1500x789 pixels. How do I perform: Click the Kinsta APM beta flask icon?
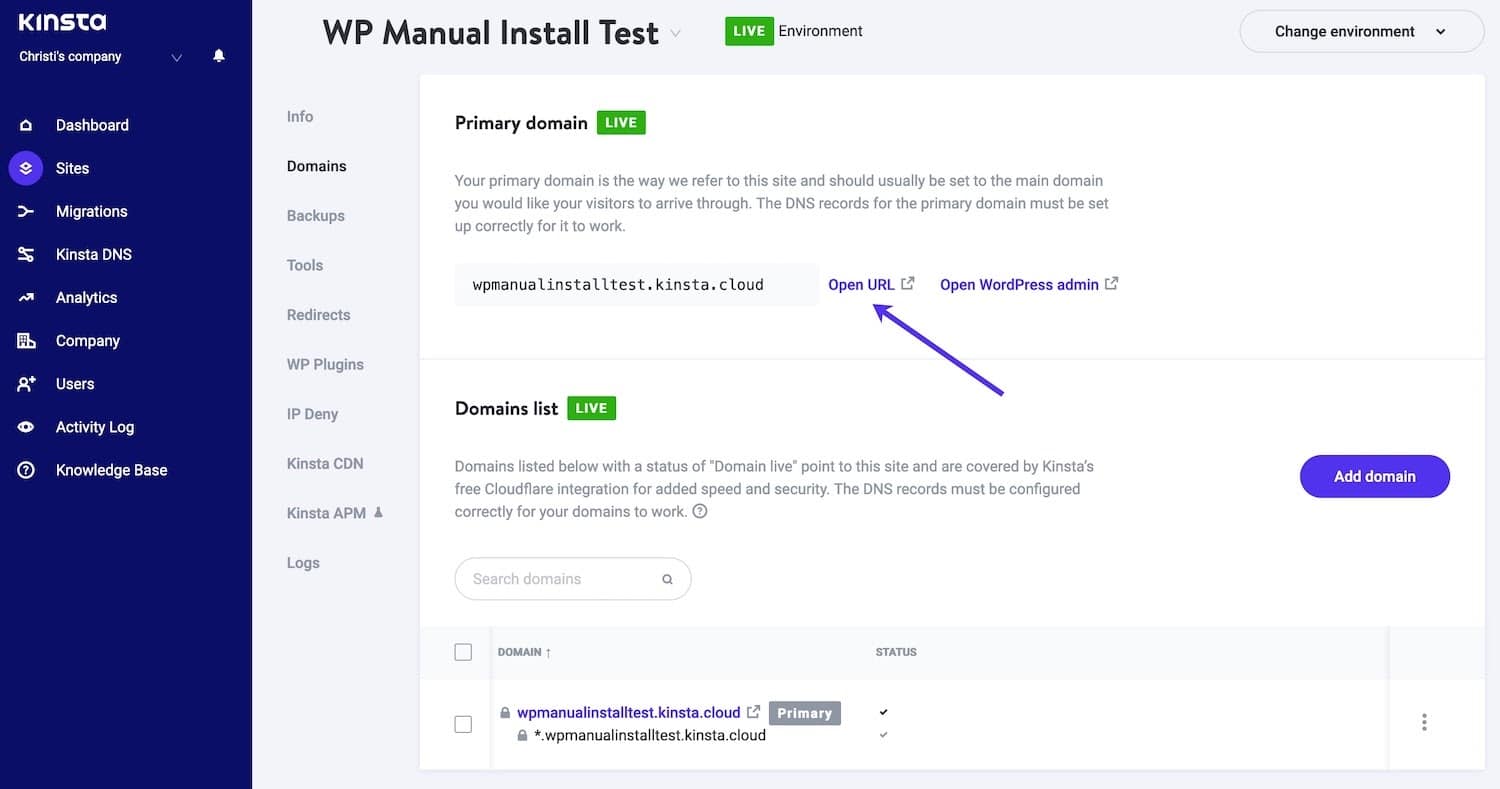pyautogui.click(x=378, y=513)
